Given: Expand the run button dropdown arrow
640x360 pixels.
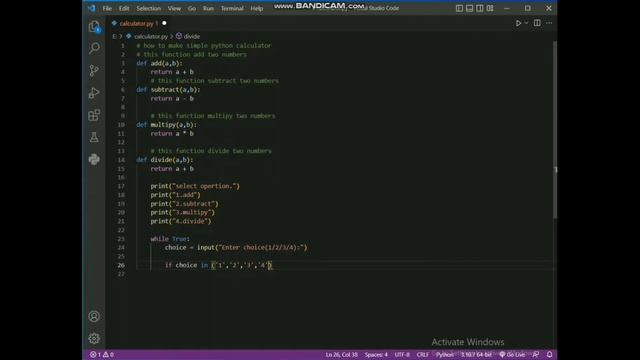Looking at the screenshot, I should 526,23.
